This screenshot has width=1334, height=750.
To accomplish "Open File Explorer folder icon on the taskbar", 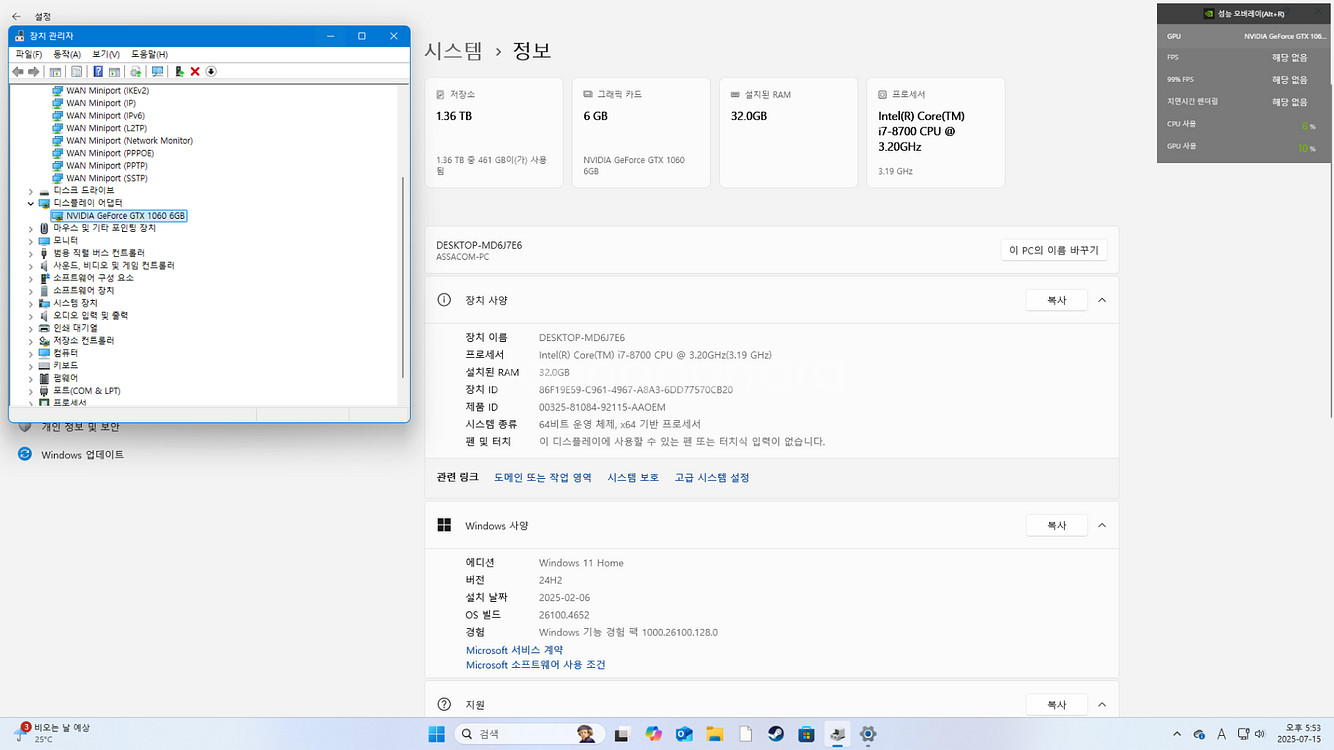I will coord(715,734).
